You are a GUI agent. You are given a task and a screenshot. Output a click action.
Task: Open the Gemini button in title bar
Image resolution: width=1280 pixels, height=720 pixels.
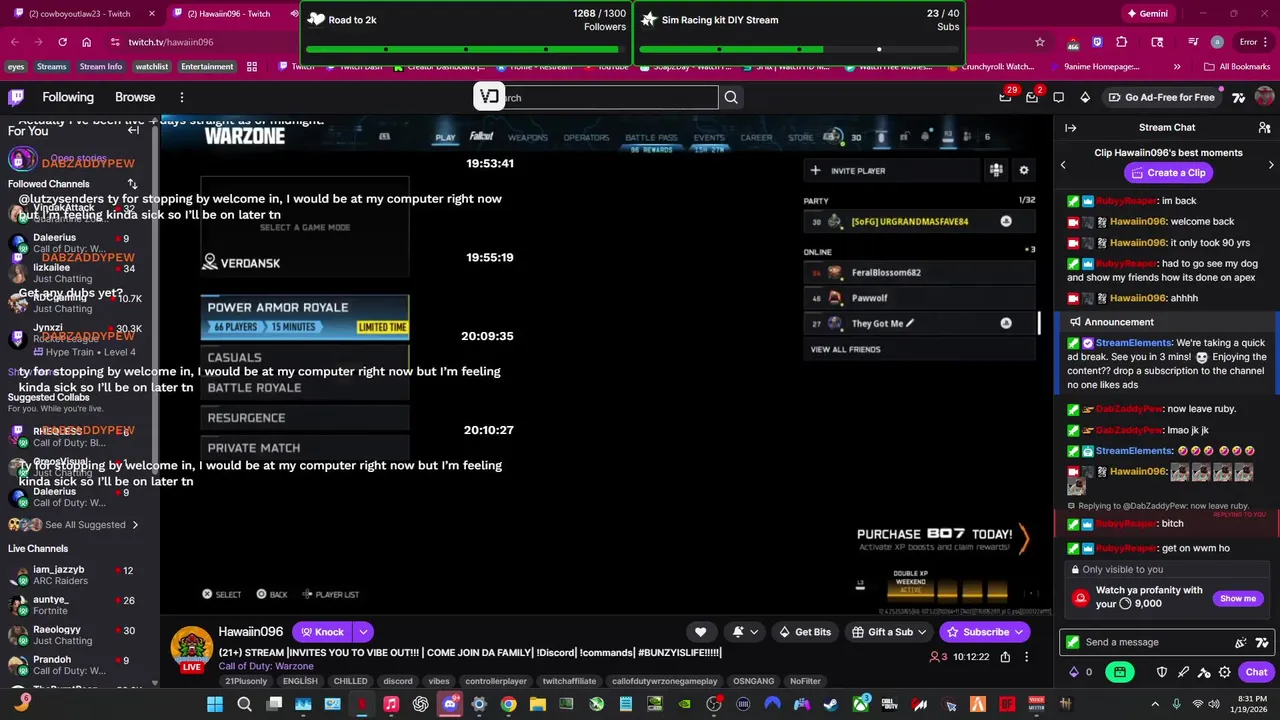click(x=1146, y=14)
